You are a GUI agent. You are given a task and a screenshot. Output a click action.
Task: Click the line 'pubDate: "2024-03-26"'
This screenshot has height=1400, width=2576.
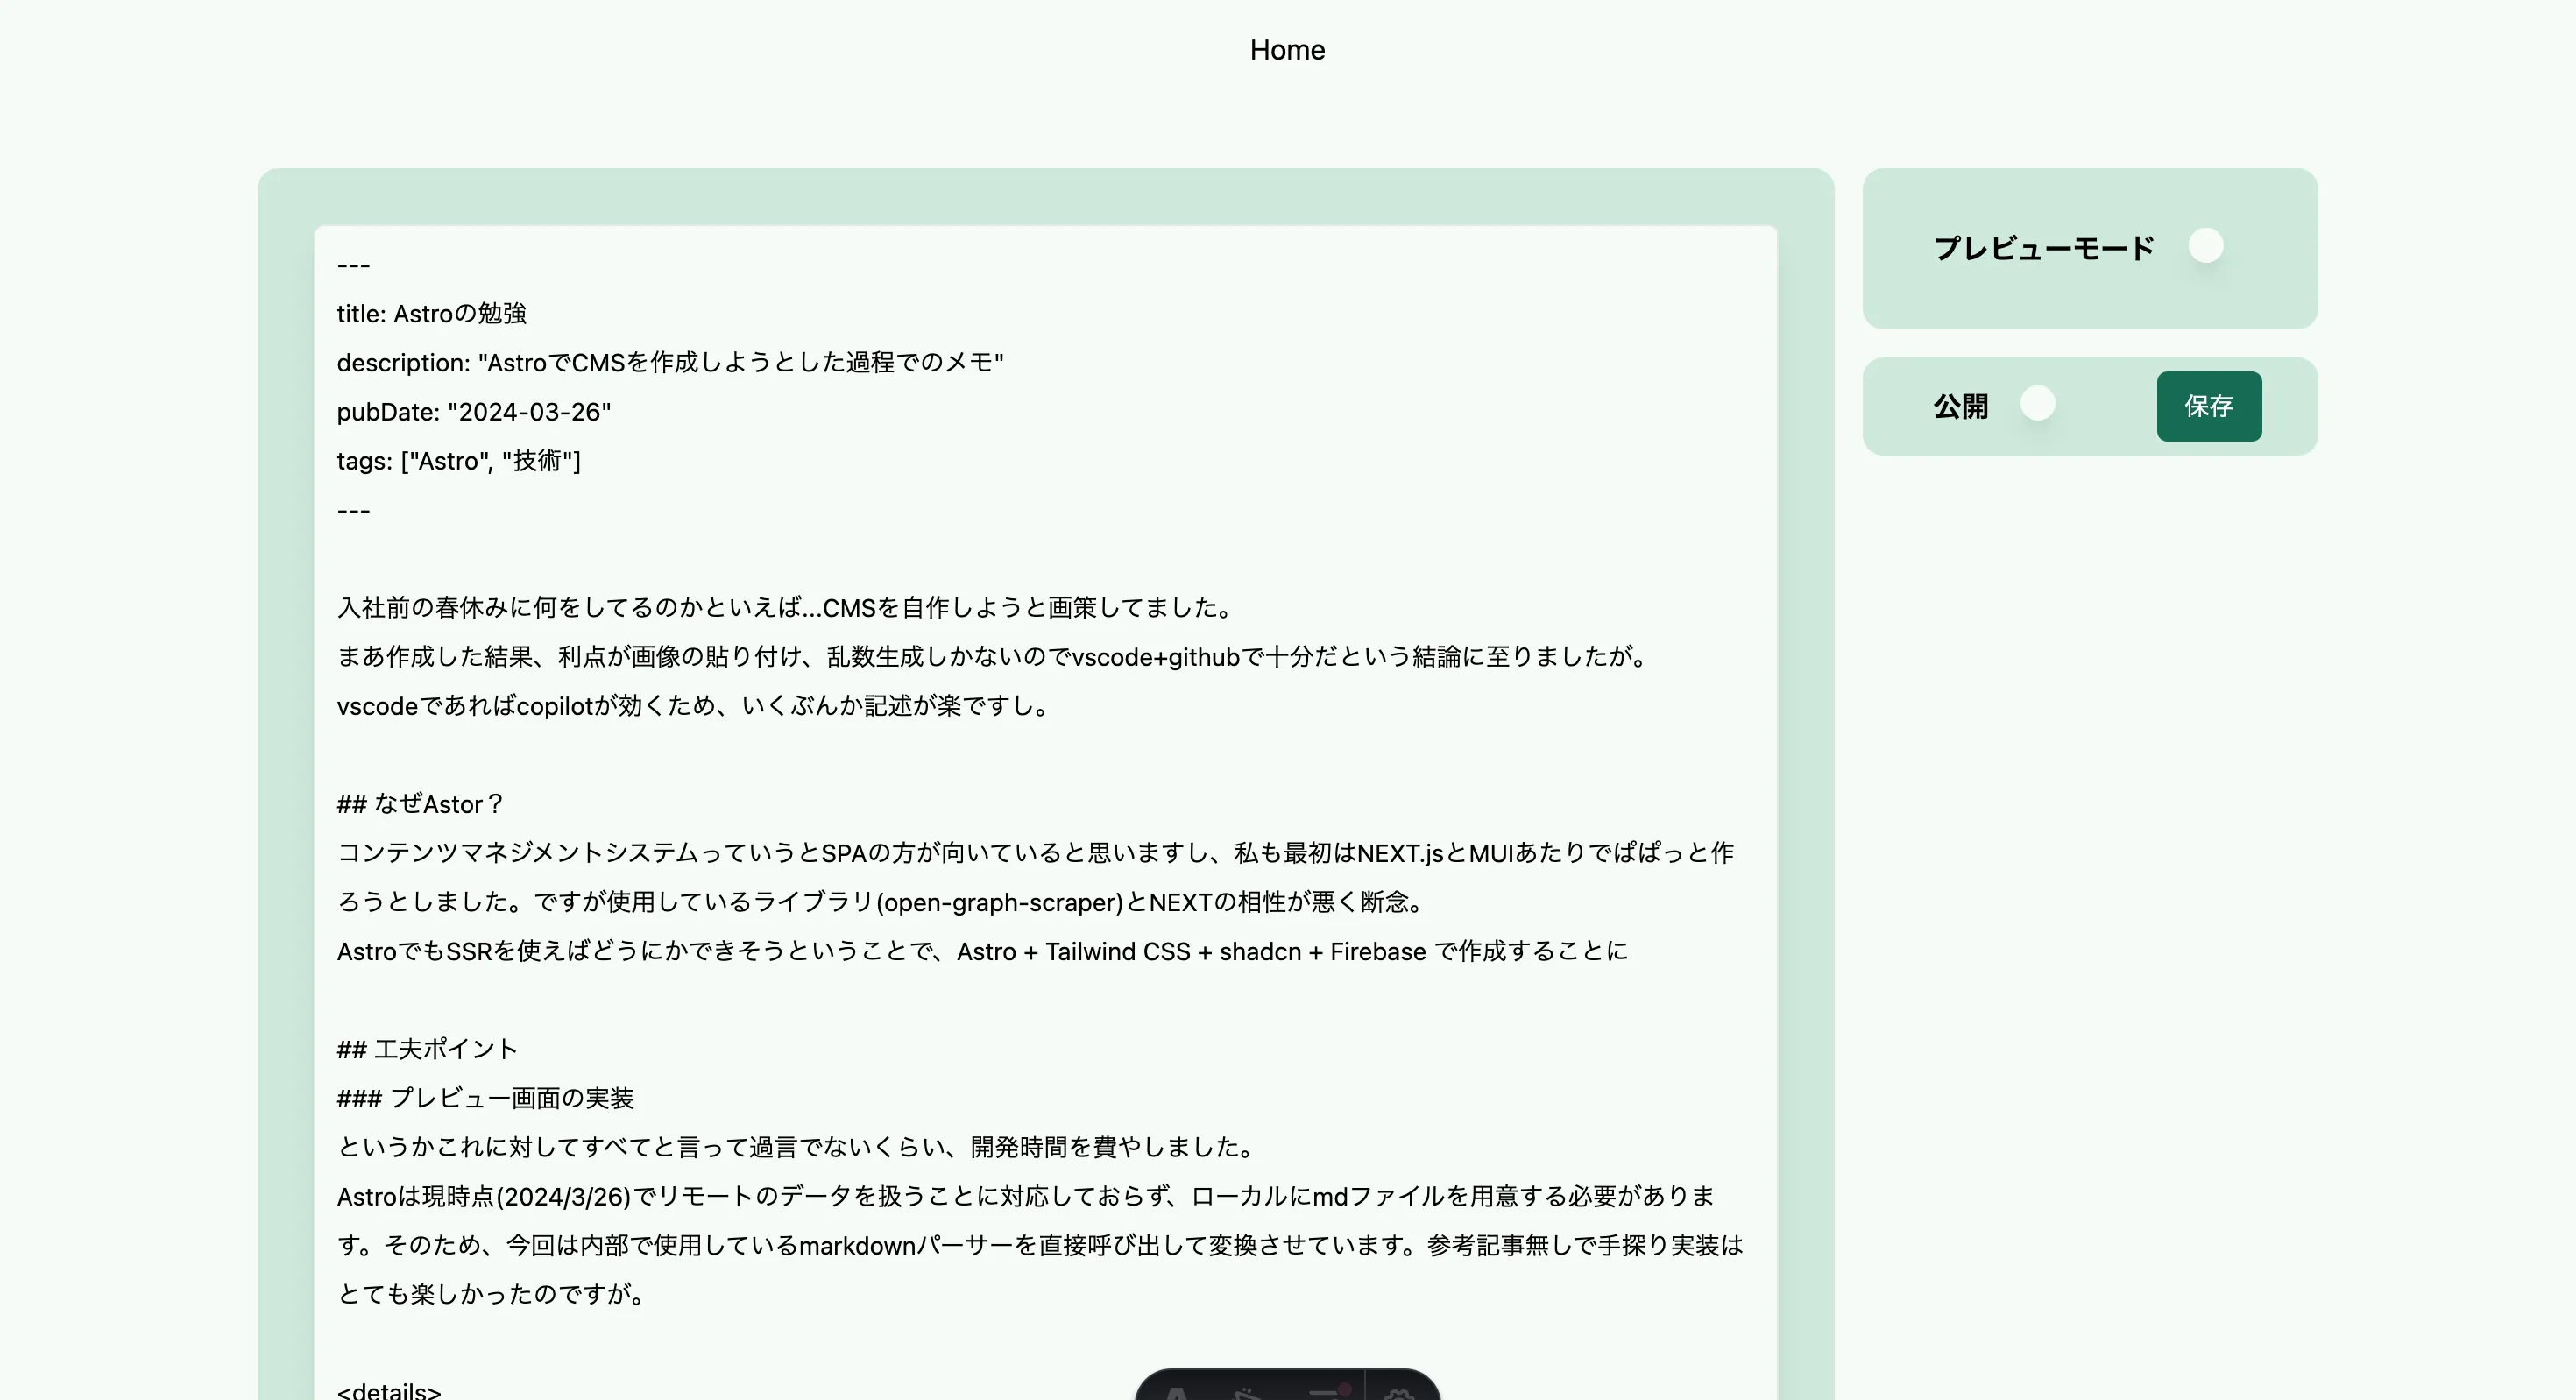[x=474, y=412]
